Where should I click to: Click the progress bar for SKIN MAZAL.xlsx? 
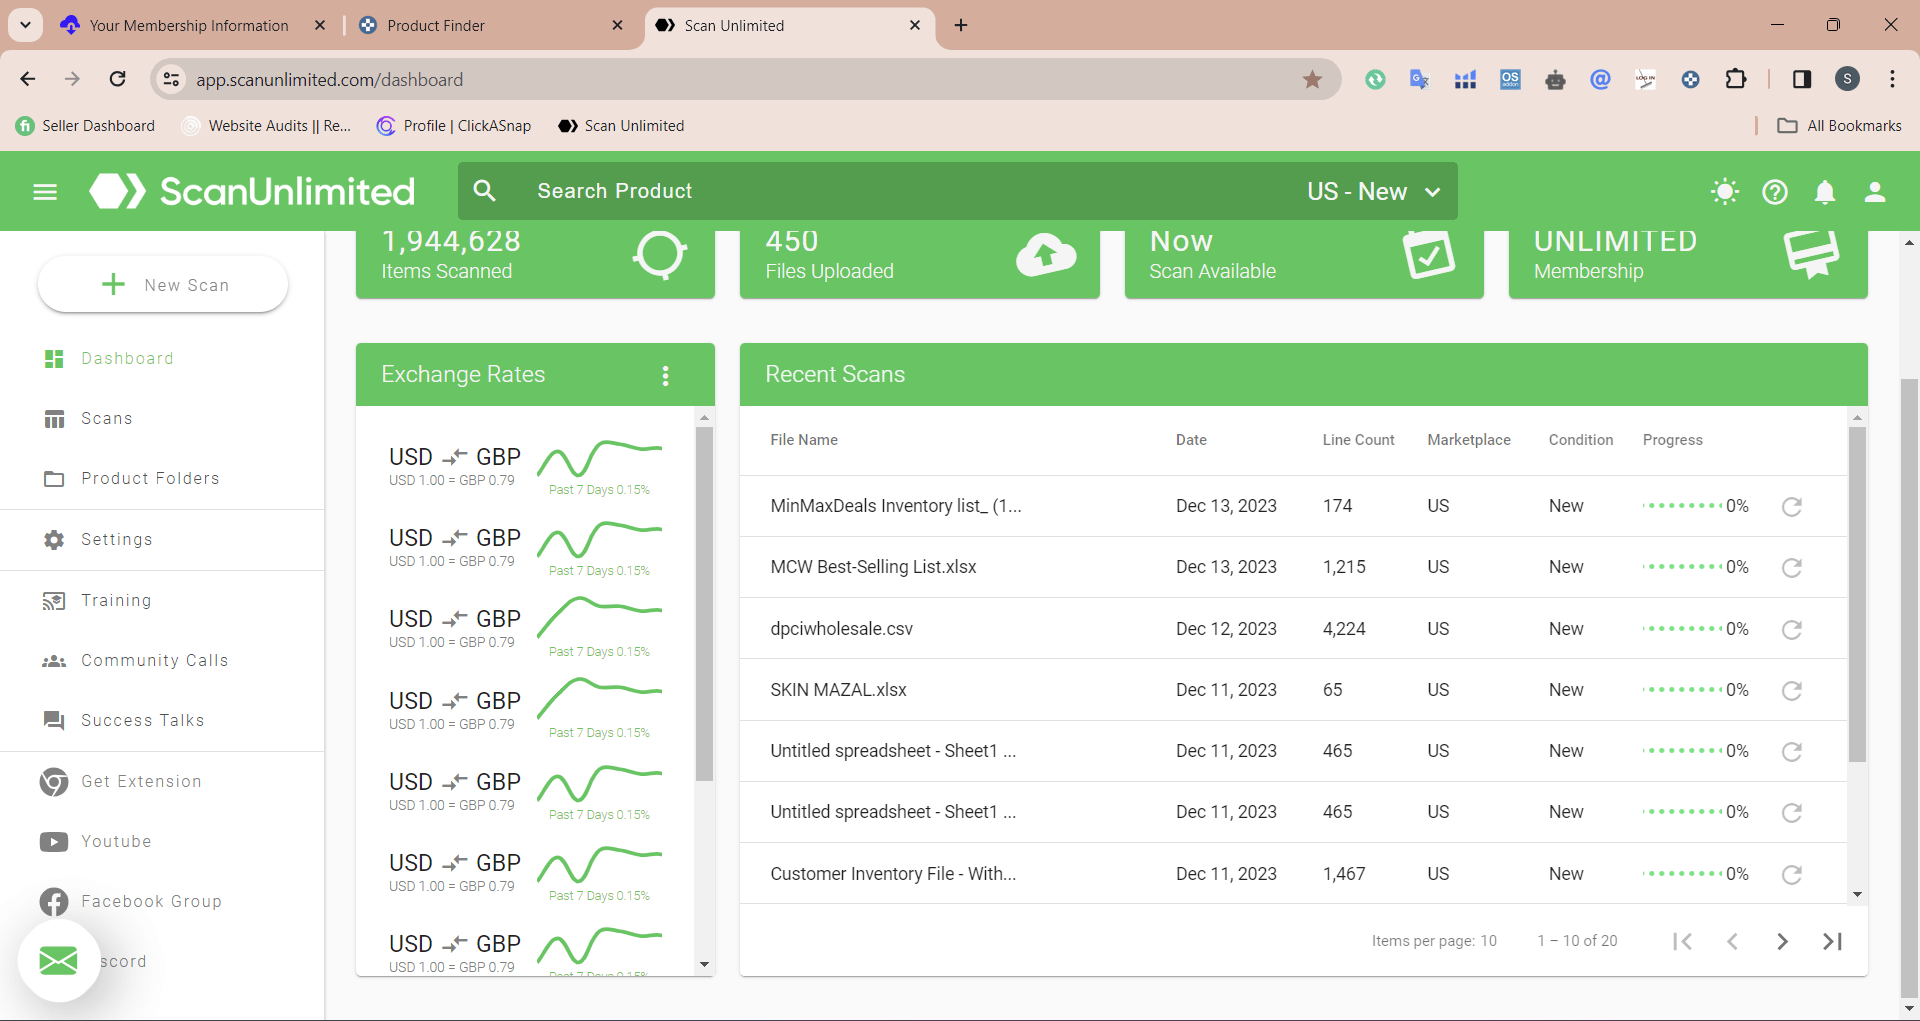[x=1682, y=690]
